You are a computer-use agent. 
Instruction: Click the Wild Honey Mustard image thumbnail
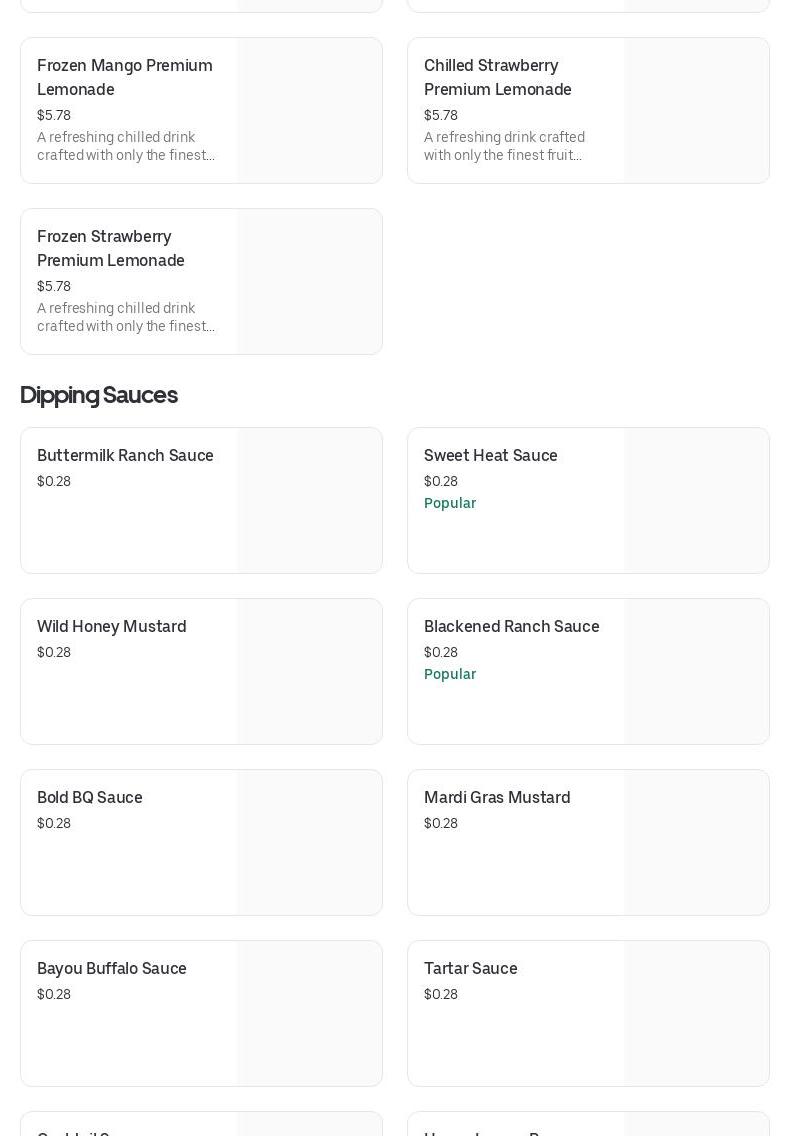point(309,672)
